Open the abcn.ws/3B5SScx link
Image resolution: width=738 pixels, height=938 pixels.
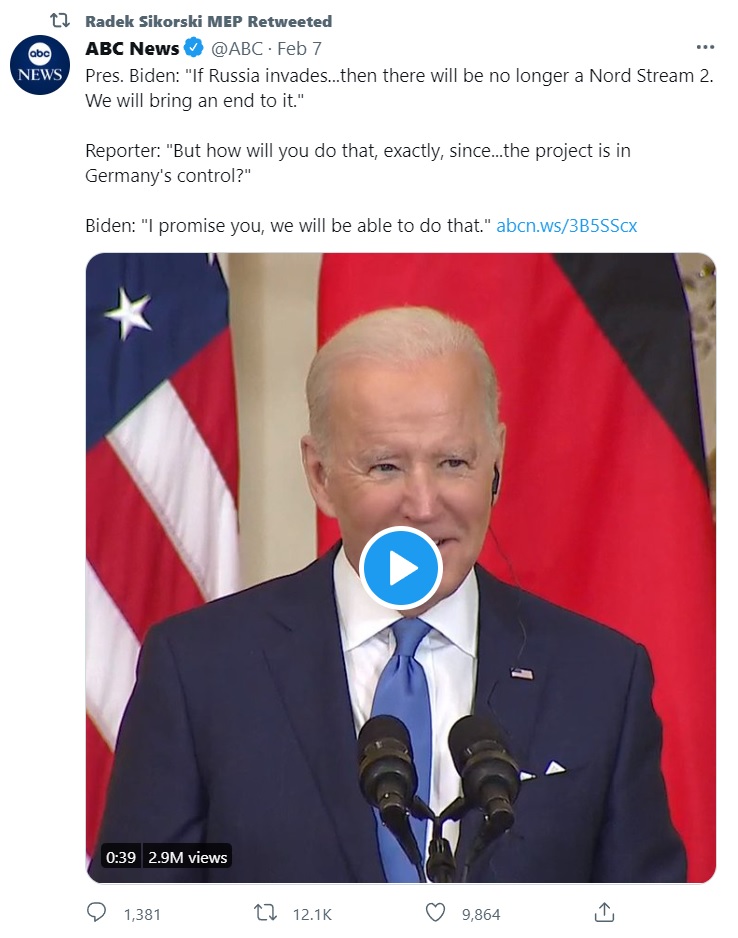[x=566, y=226]
